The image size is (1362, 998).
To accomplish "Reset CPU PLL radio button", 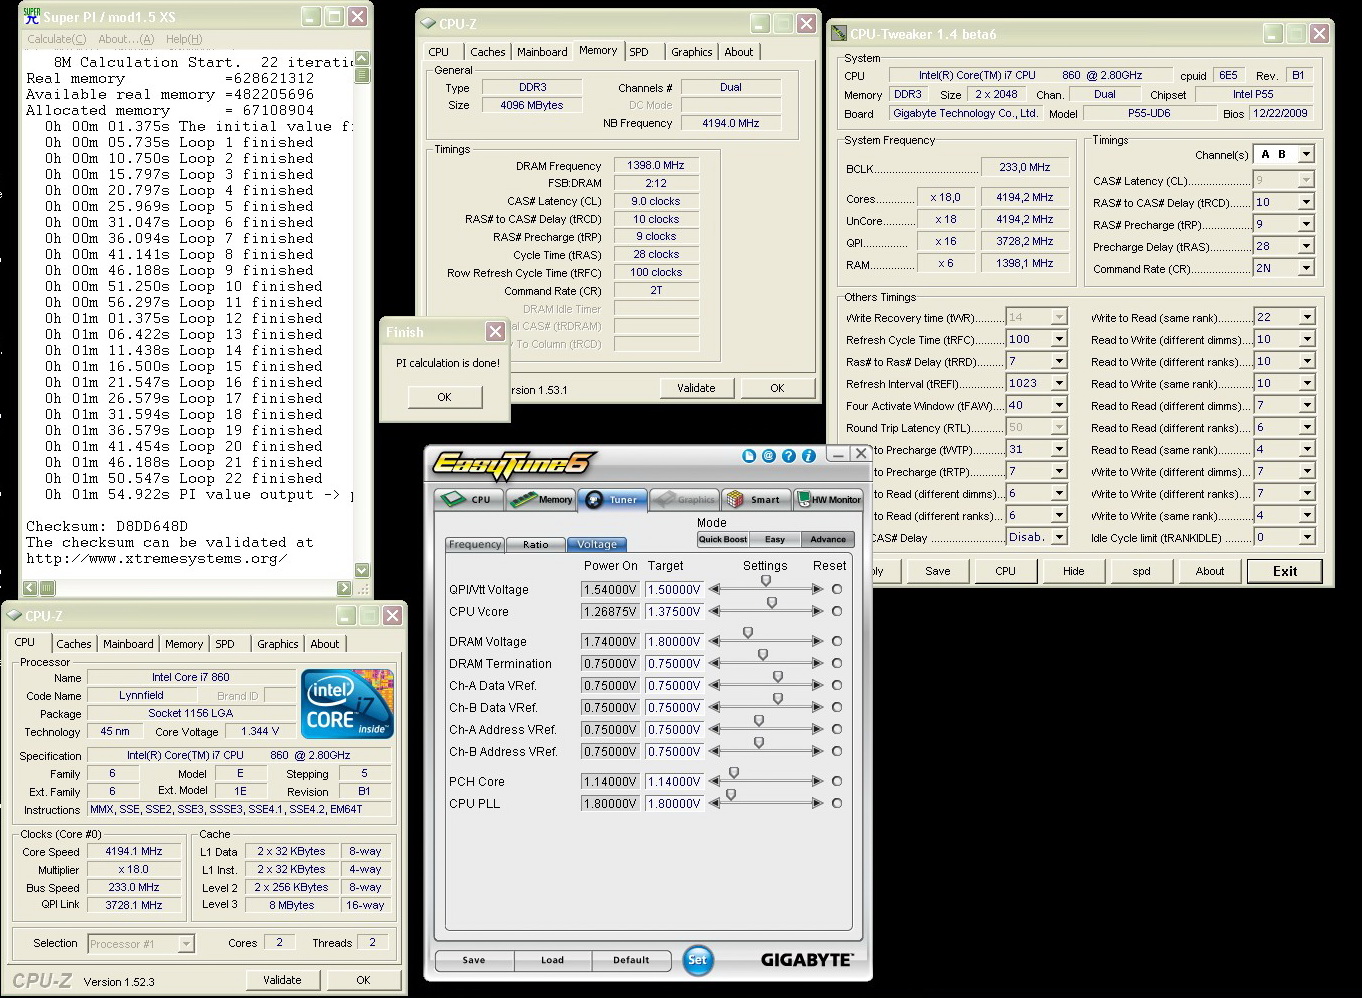I will point(837,804).
